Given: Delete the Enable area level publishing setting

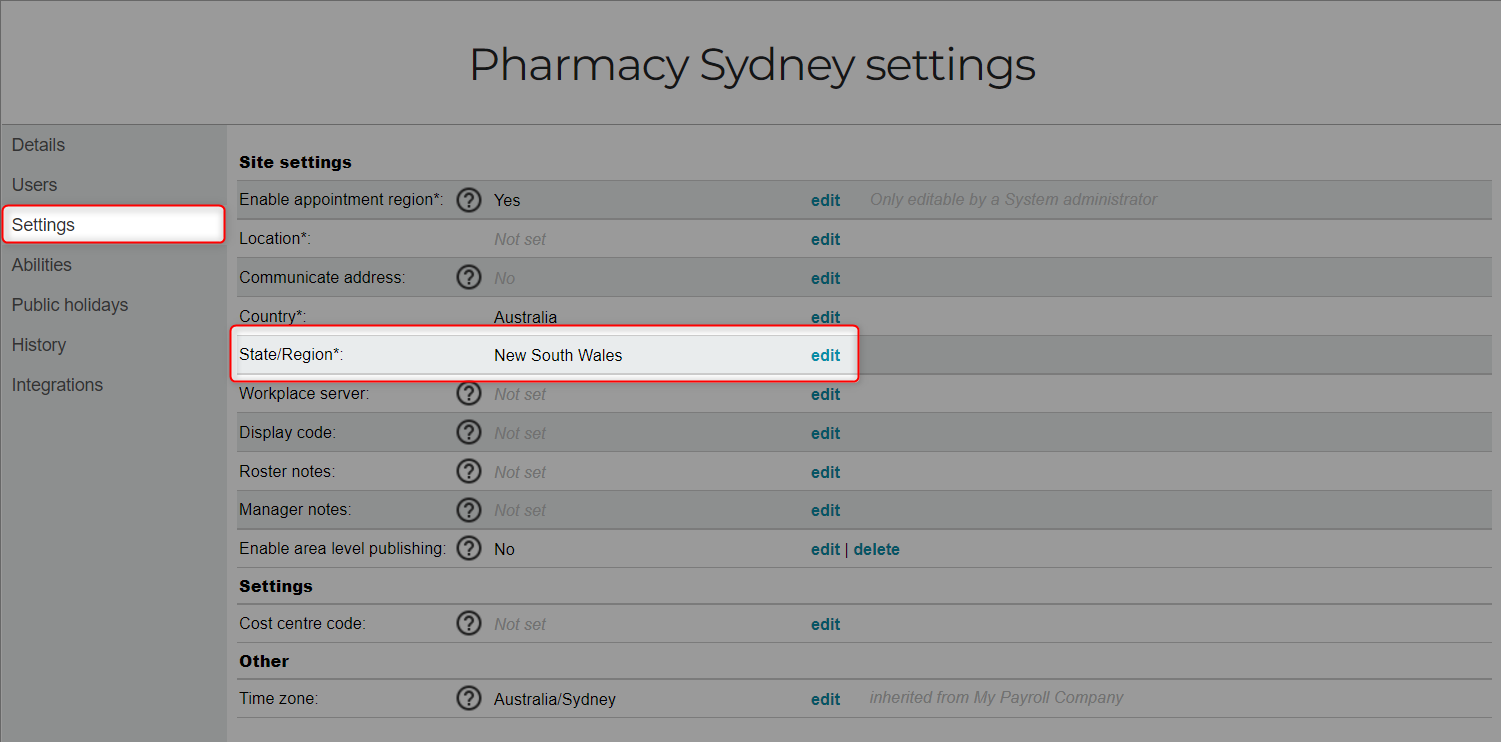Looking at the screenshot, I should click(x=876, y=549).
